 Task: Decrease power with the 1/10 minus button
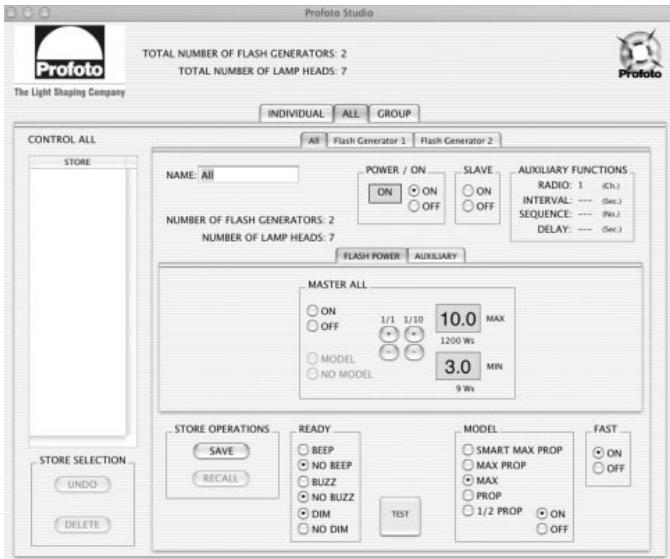click(414, 353)
